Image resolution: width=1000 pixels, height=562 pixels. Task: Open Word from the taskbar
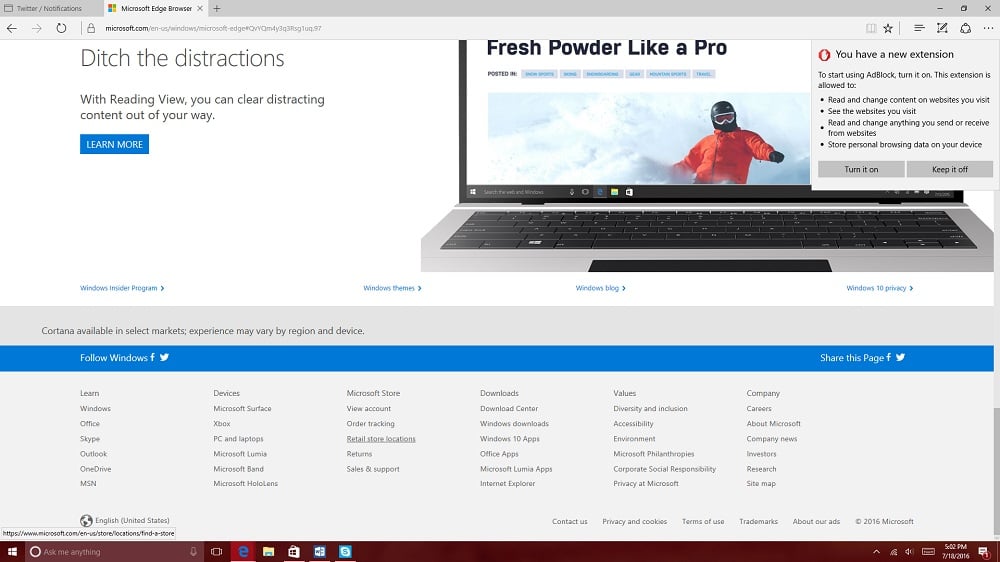pyautogui.click(x=320, y=552)
